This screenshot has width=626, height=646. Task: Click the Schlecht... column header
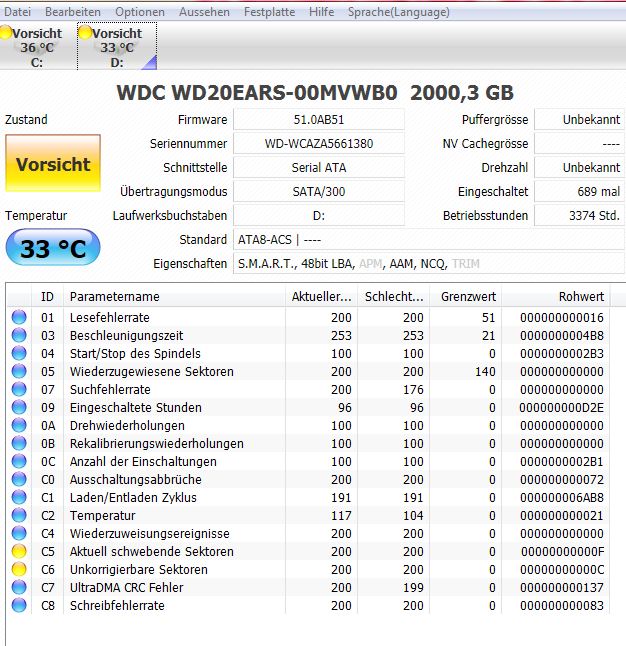click(394, 297)
